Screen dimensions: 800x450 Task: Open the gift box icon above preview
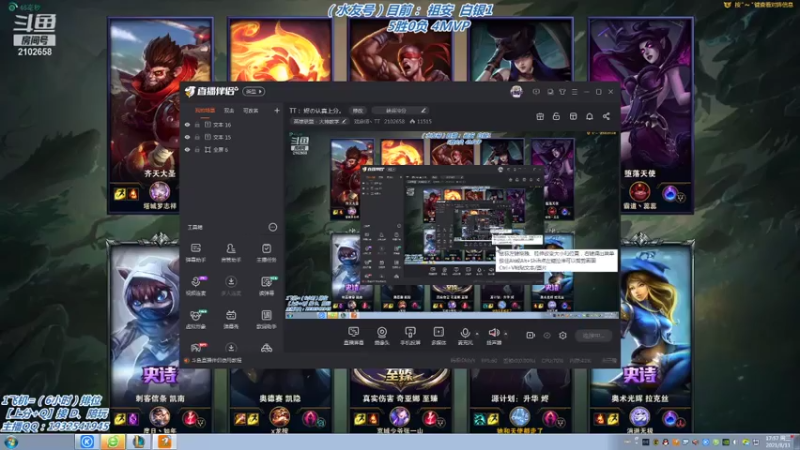tap(540, 116)
